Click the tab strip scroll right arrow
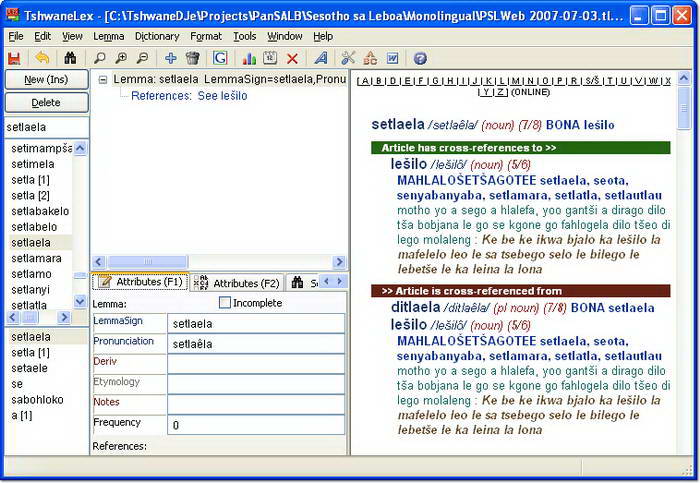 point(340,281)
